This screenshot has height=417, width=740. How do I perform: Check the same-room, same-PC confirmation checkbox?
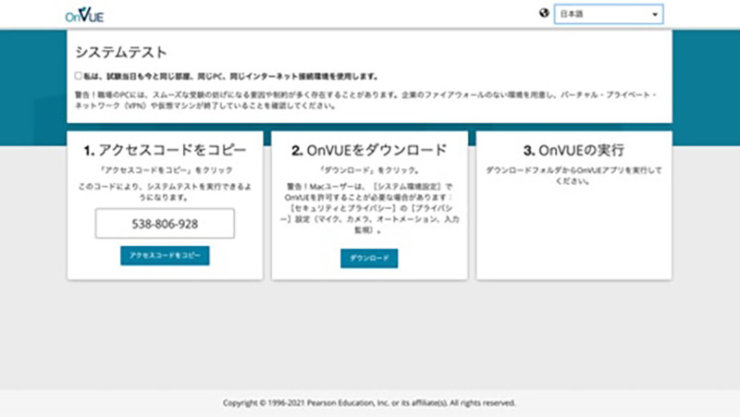78,75
